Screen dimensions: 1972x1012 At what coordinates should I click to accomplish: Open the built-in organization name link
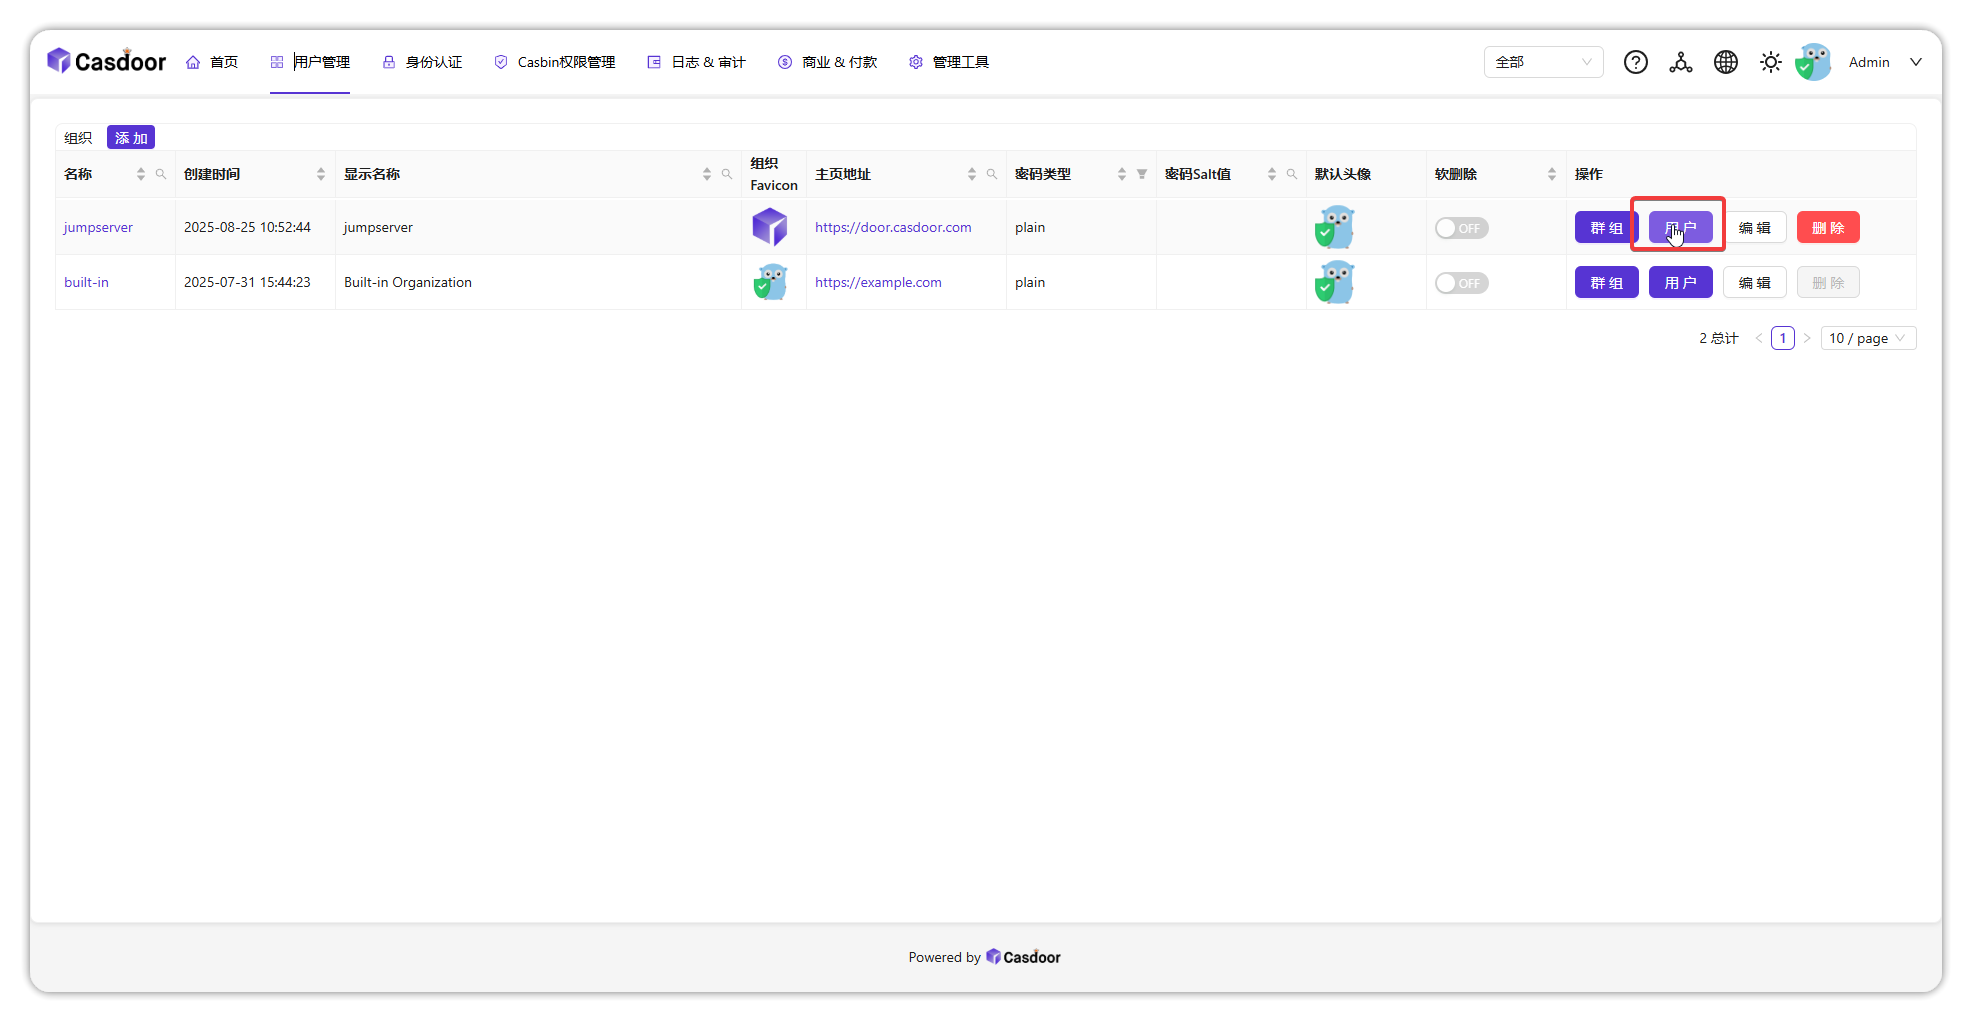click(x=86, y=282)
